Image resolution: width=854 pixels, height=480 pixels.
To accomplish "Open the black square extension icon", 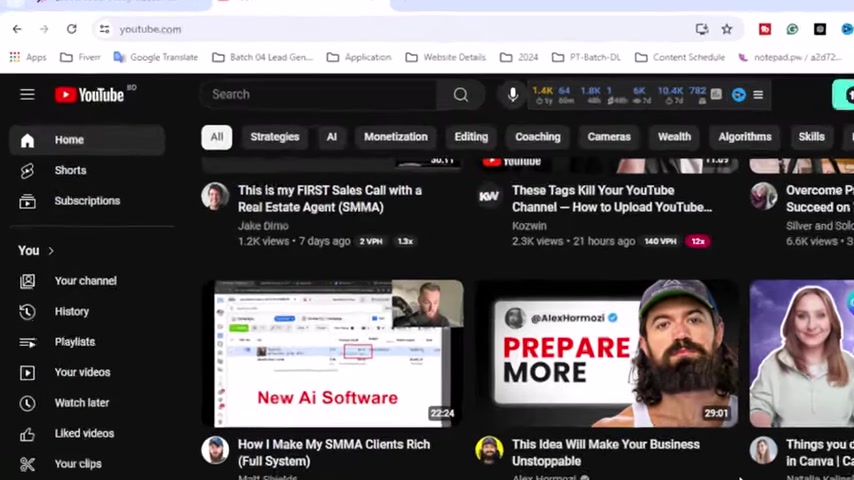I will coord(820,29).
